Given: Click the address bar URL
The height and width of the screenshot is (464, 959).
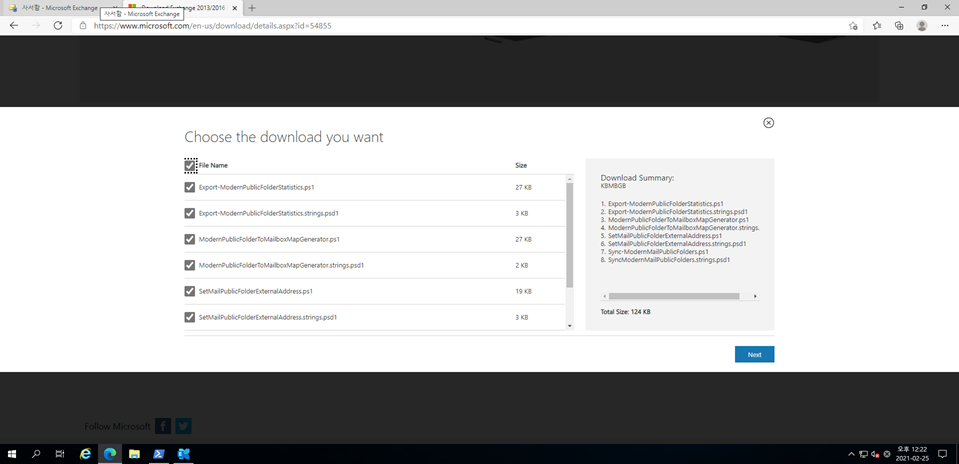Looking at the screenshot, I should pyautogui.click(x=213, y=26).
